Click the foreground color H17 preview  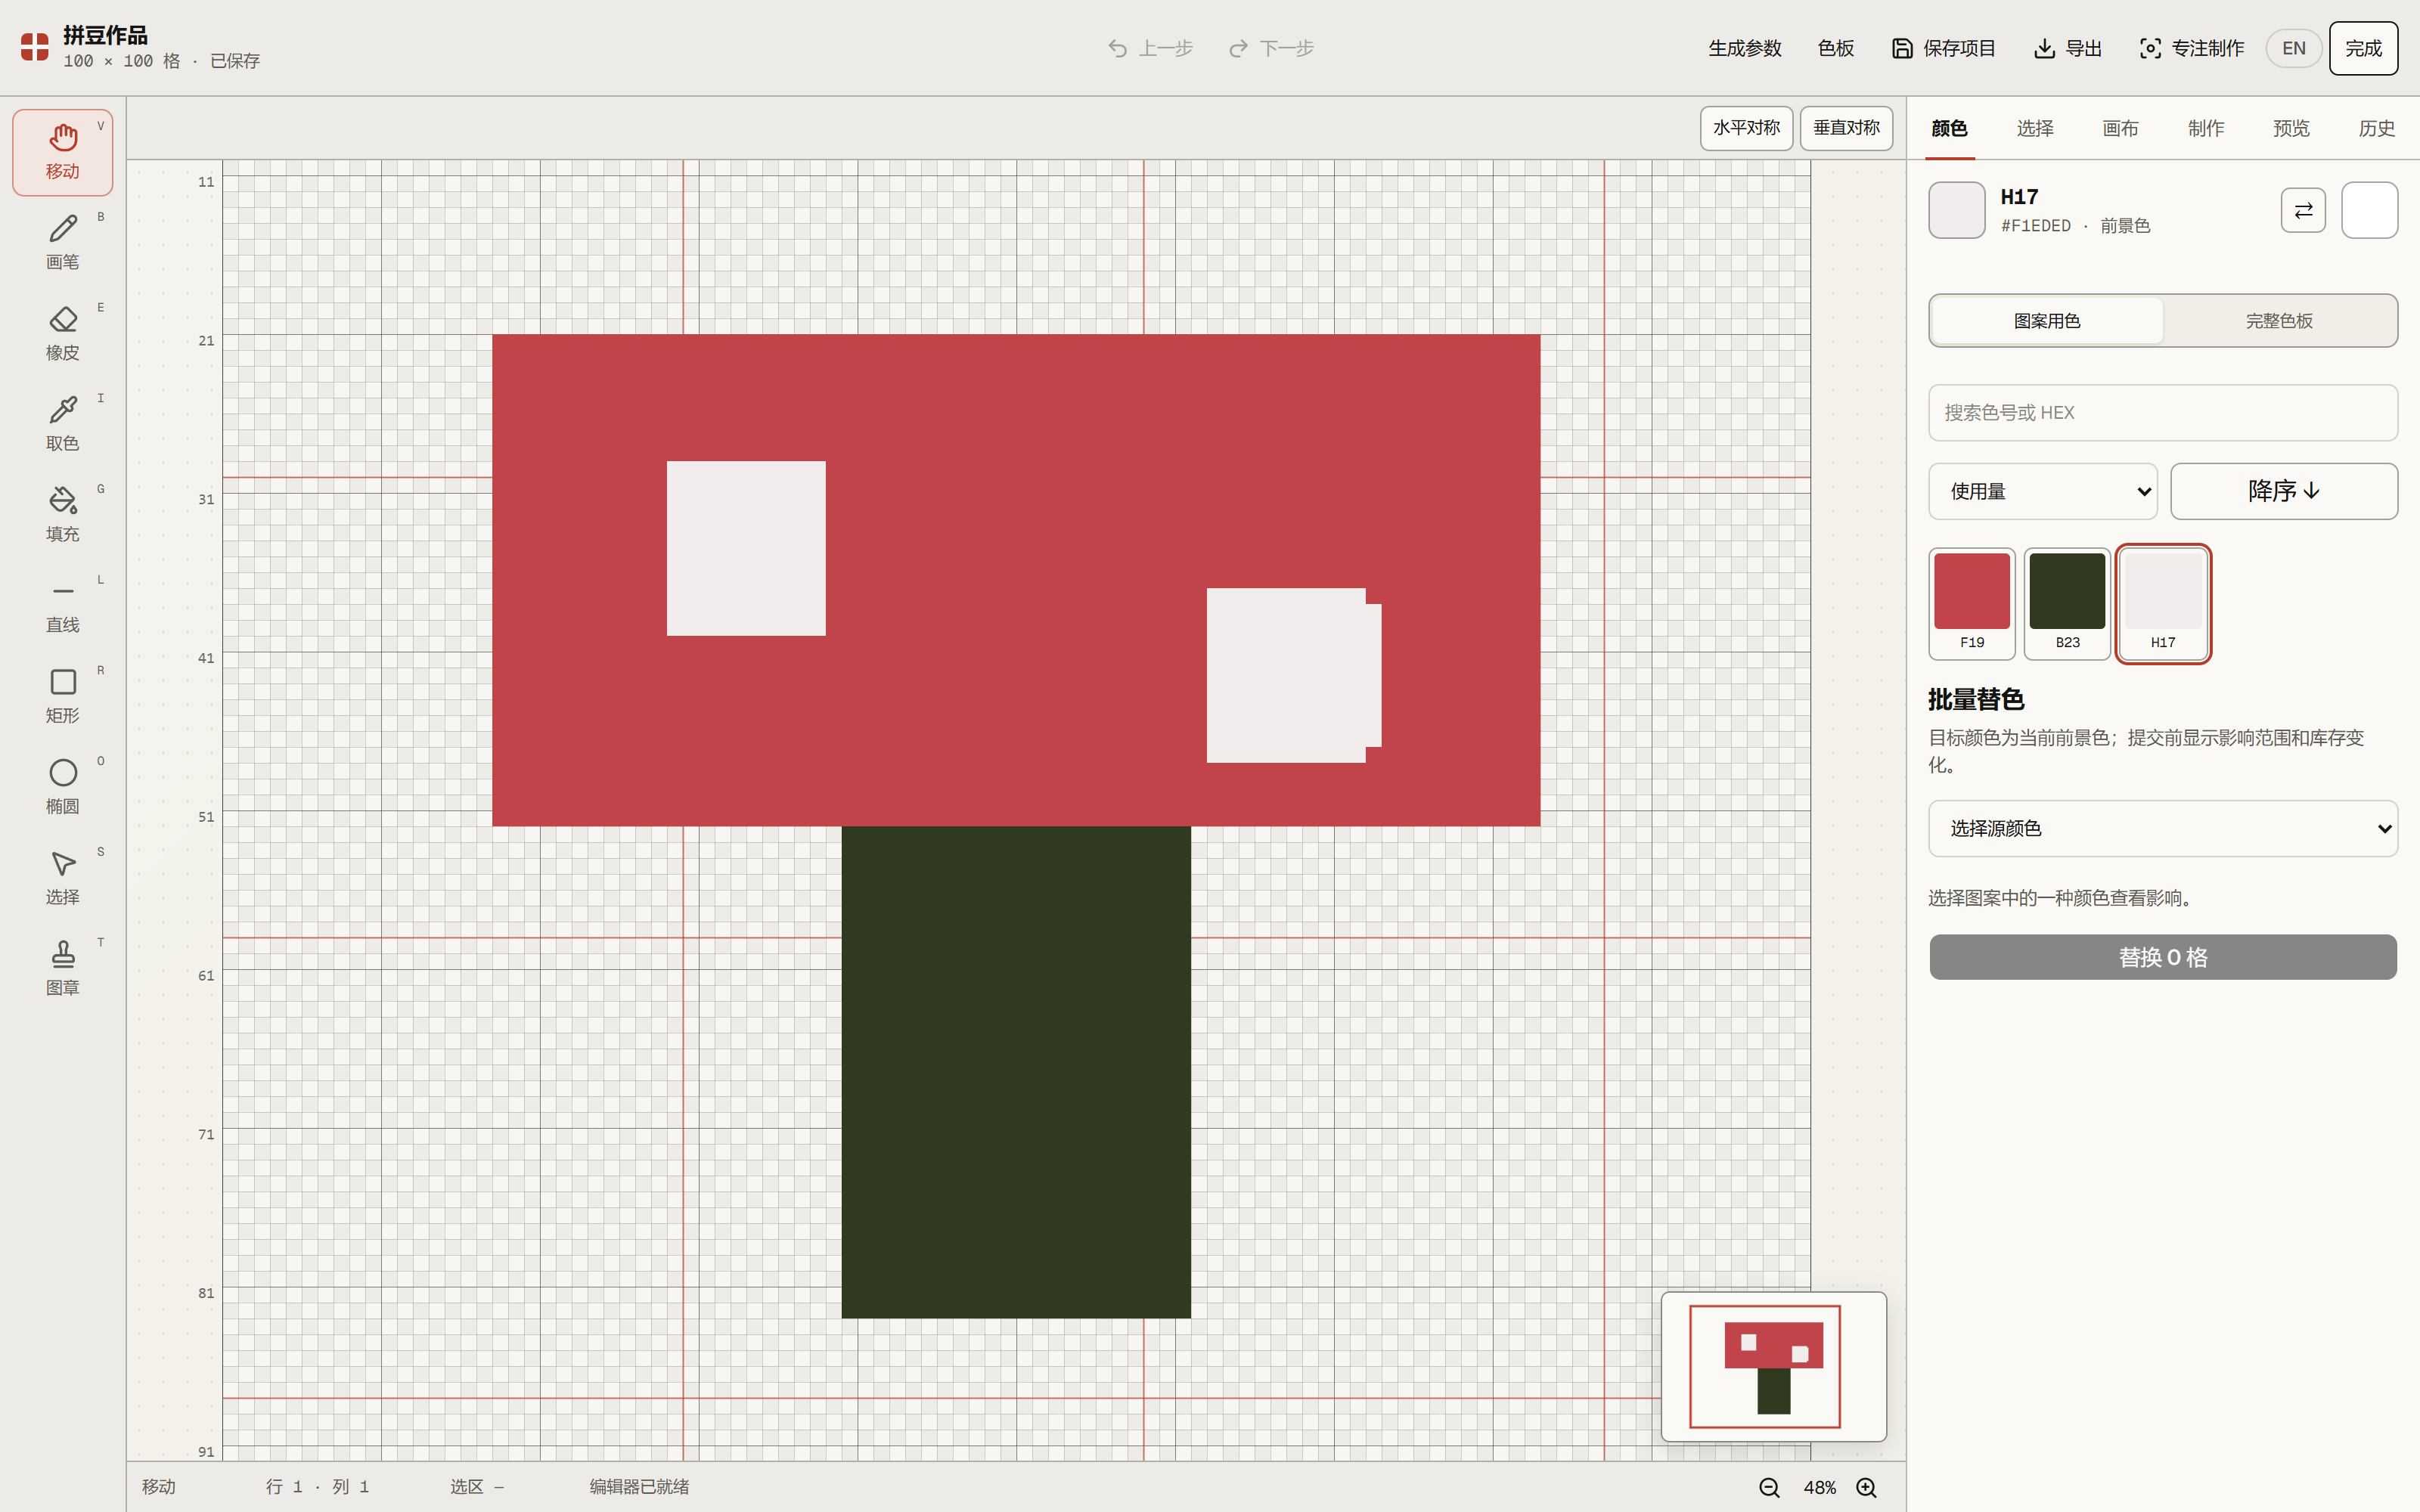(1957, 210)
